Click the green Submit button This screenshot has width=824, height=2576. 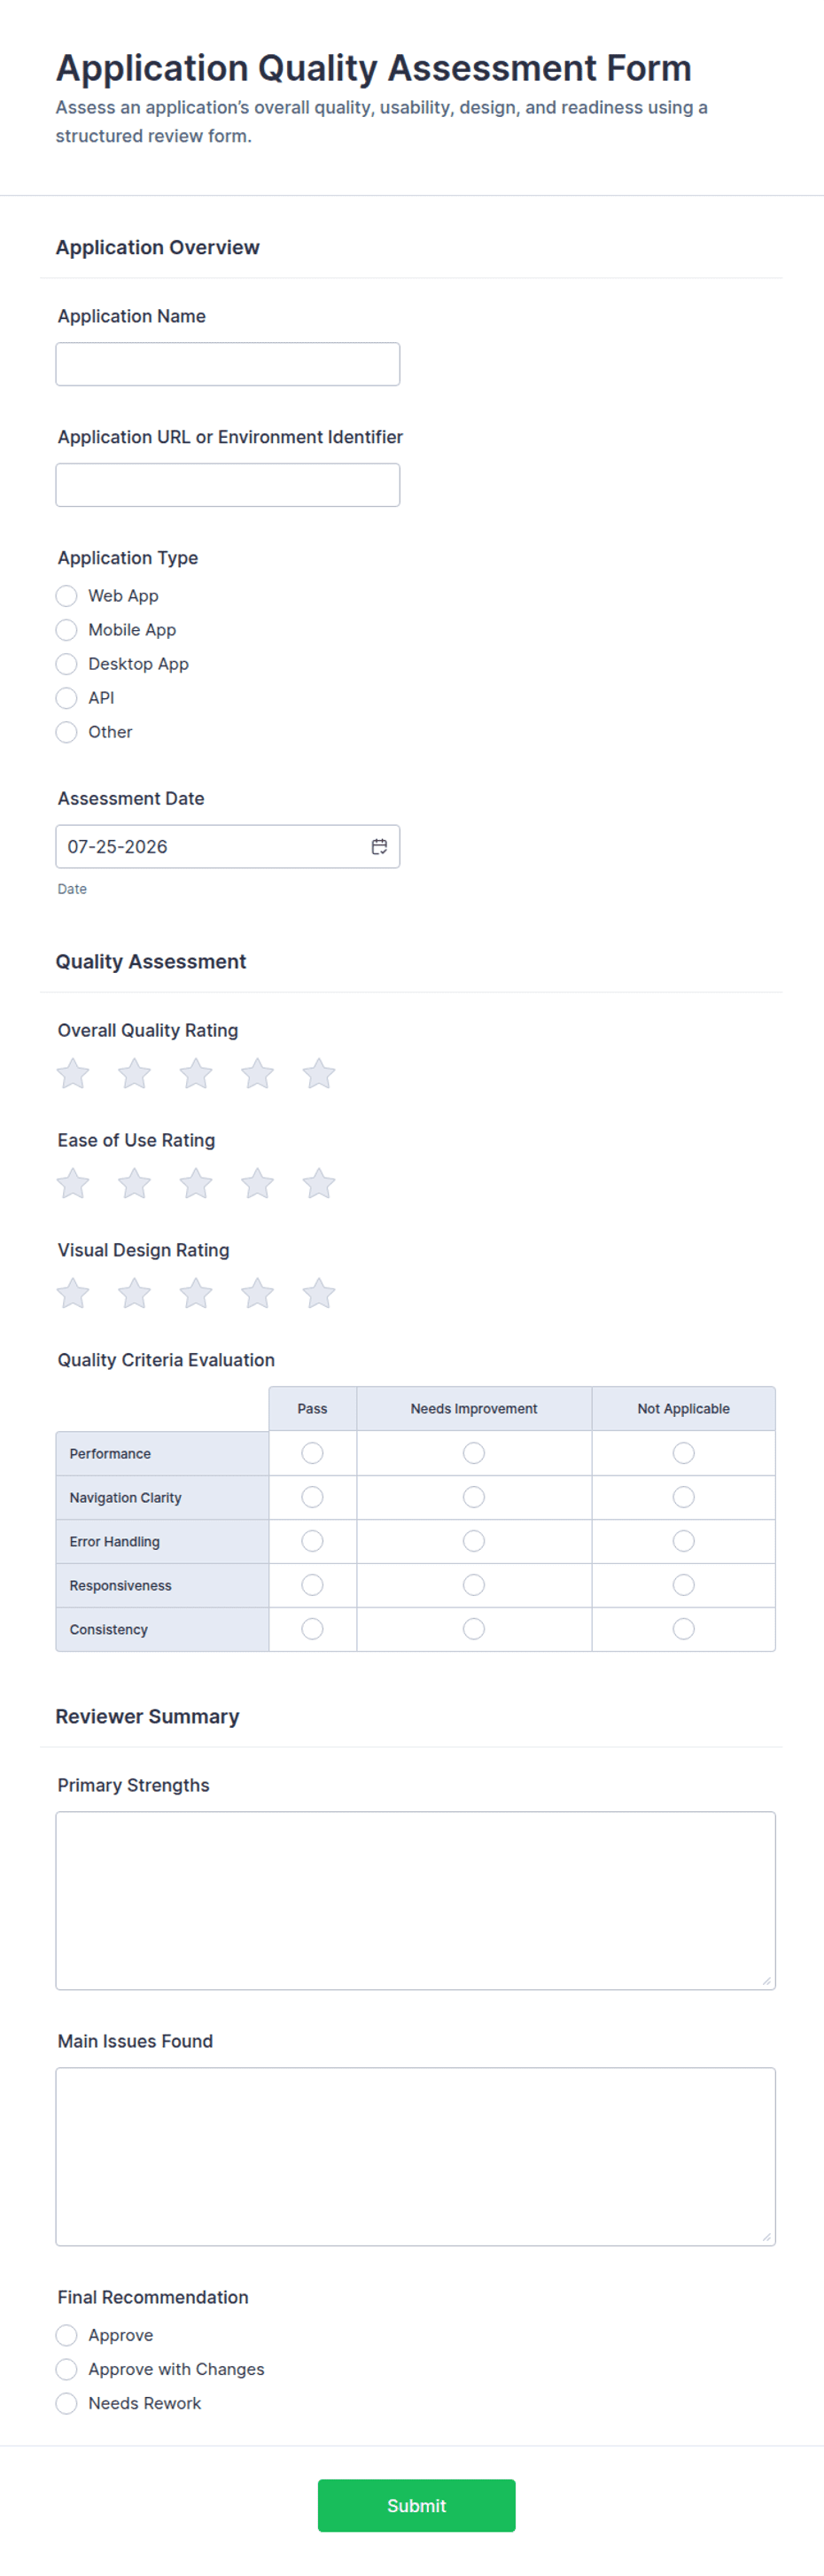point(416,2505)
